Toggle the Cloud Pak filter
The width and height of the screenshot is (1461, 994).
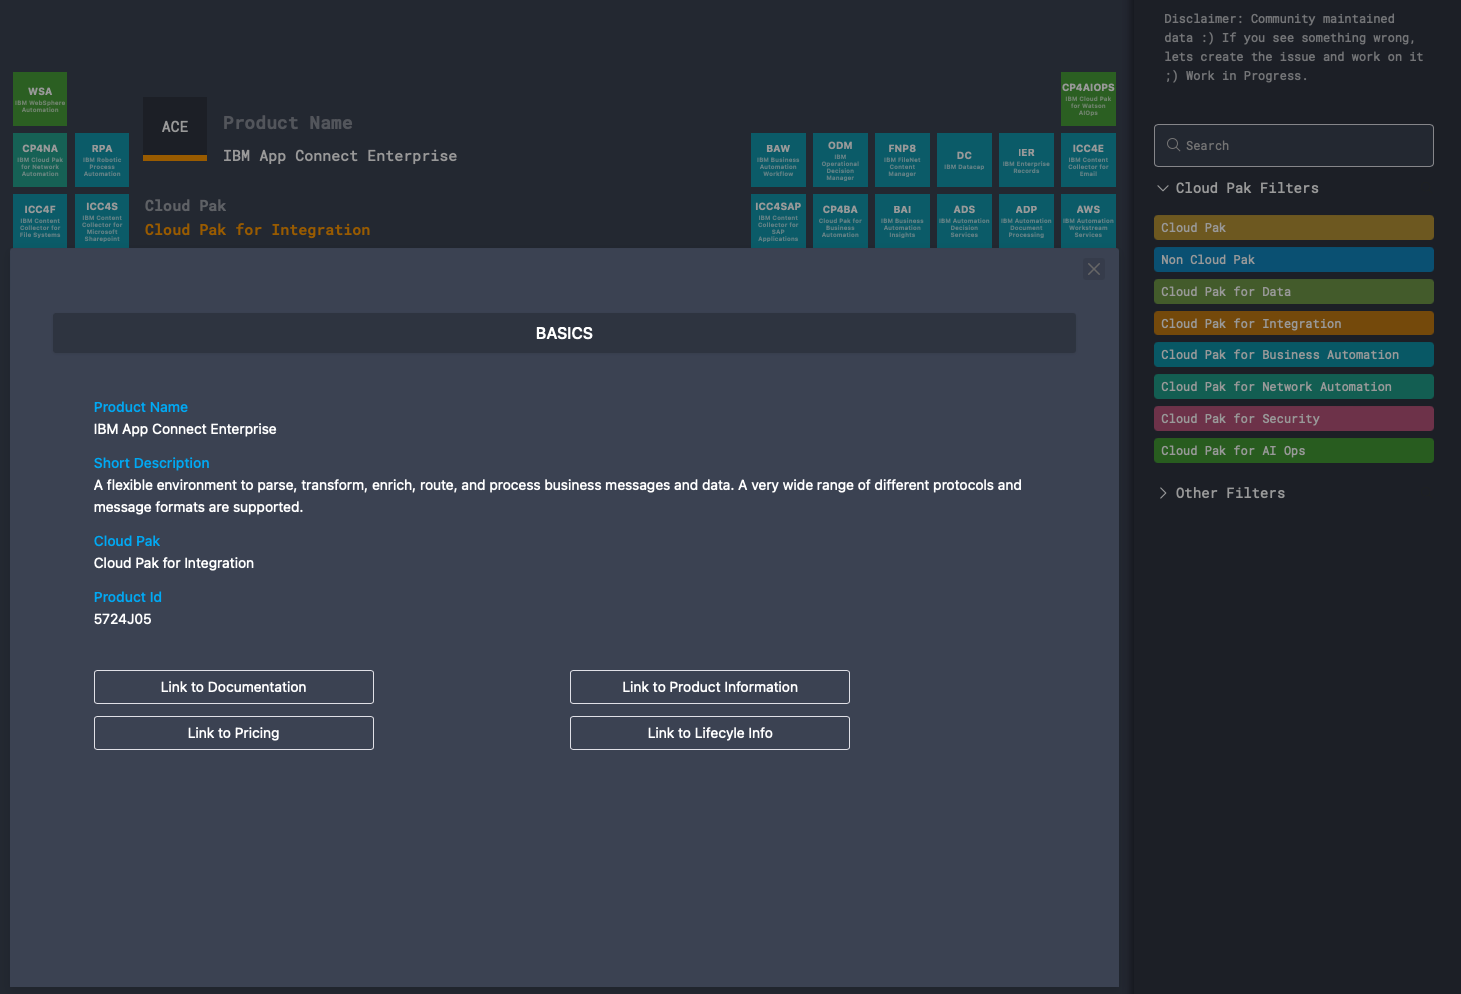point(1294,228)
